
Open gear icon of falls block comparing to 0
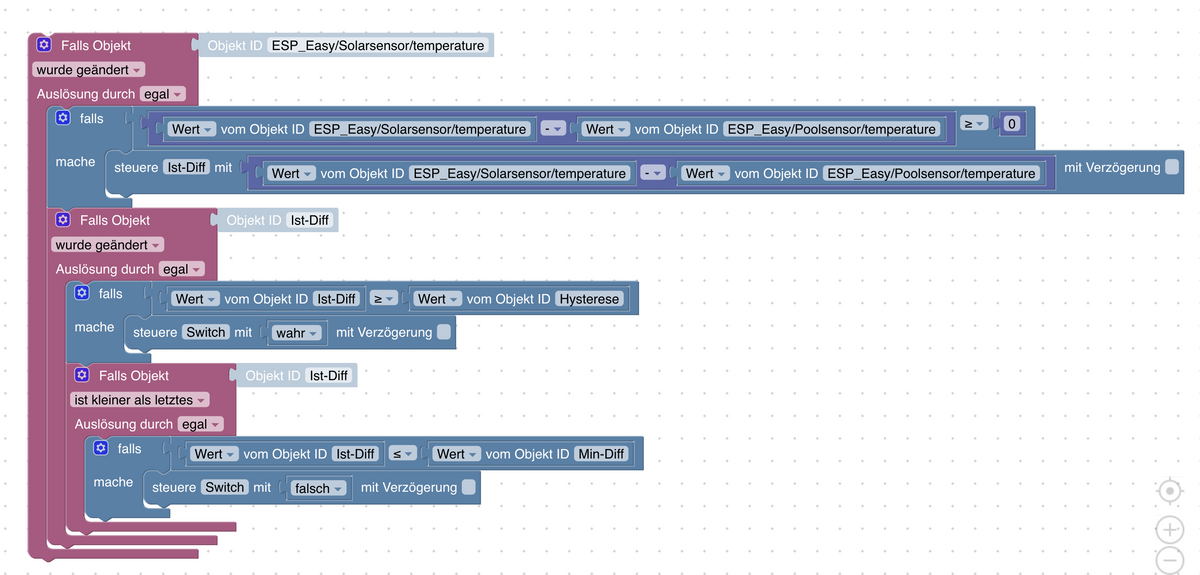pyautogui.click(x=62, y=118)
